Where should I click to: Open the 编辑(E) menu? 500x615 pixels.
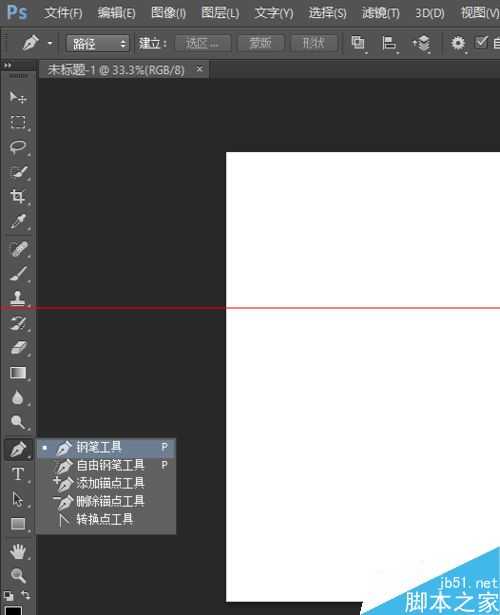point(116,13)
